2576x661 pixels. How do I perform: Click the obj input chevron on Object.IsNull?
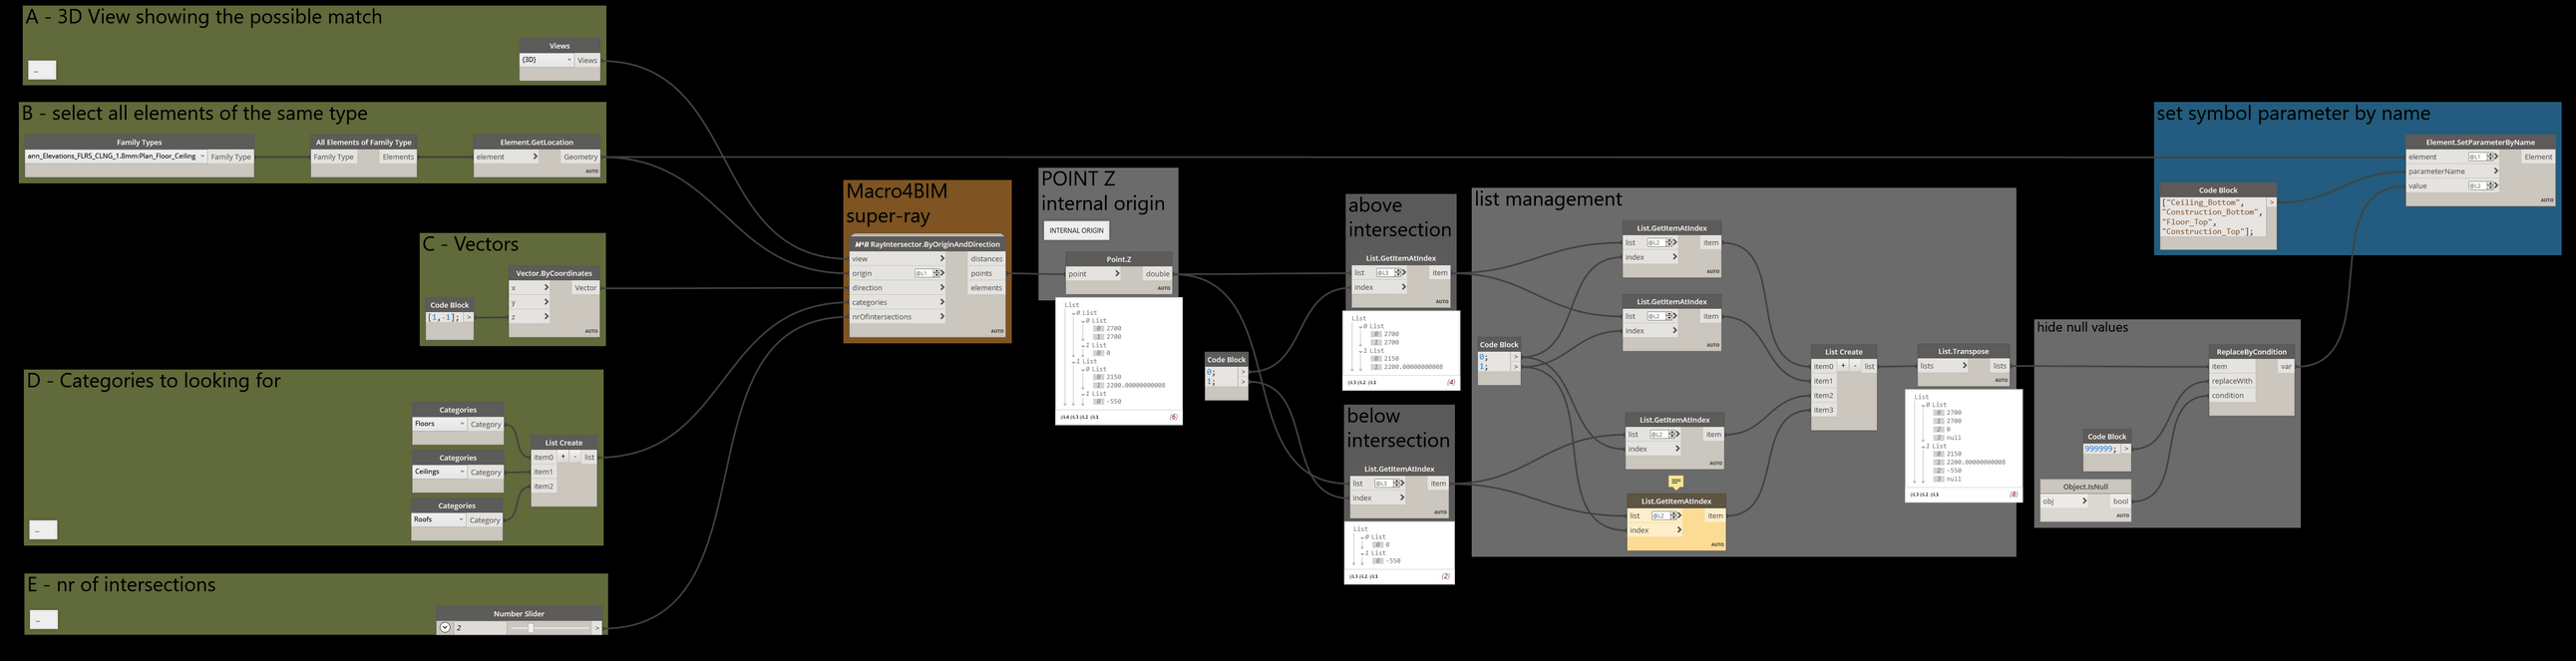point(2084,502)
